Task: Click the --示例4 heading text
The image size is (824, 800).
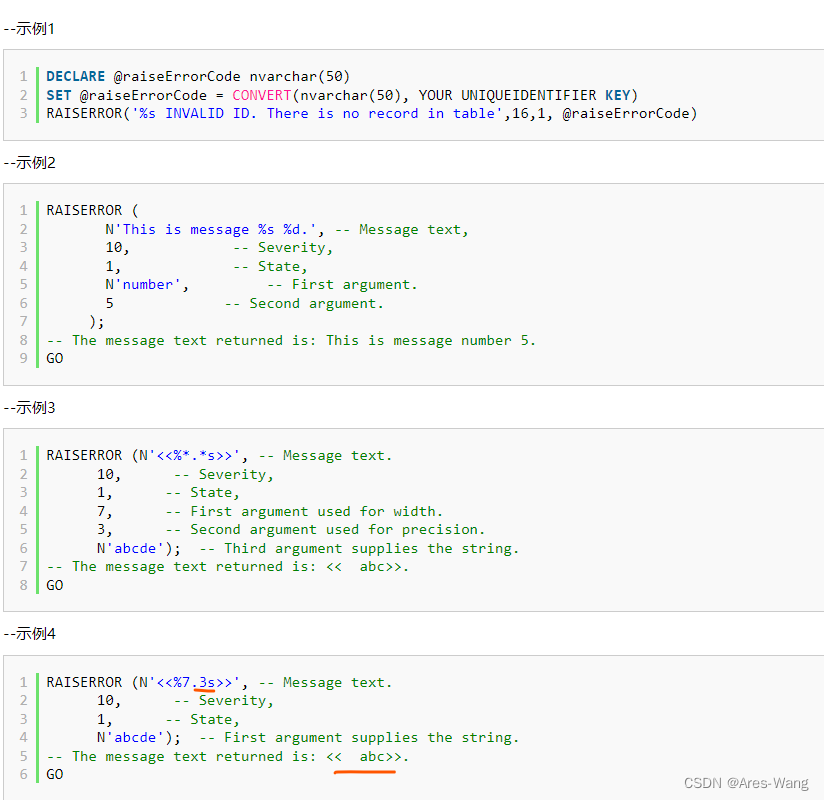Action: [x=29, y=634]
